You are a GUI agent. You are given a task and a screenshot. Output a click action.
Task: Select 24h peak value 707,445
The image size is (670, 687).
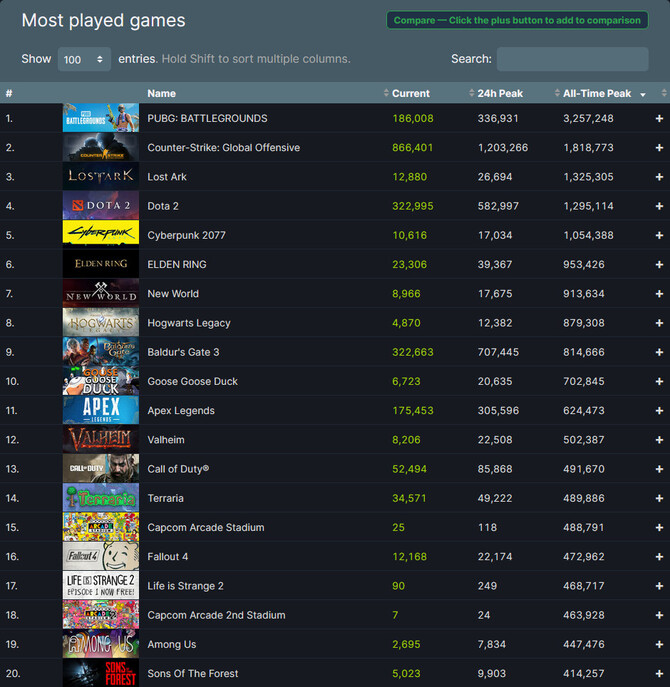tap(498, 352)
